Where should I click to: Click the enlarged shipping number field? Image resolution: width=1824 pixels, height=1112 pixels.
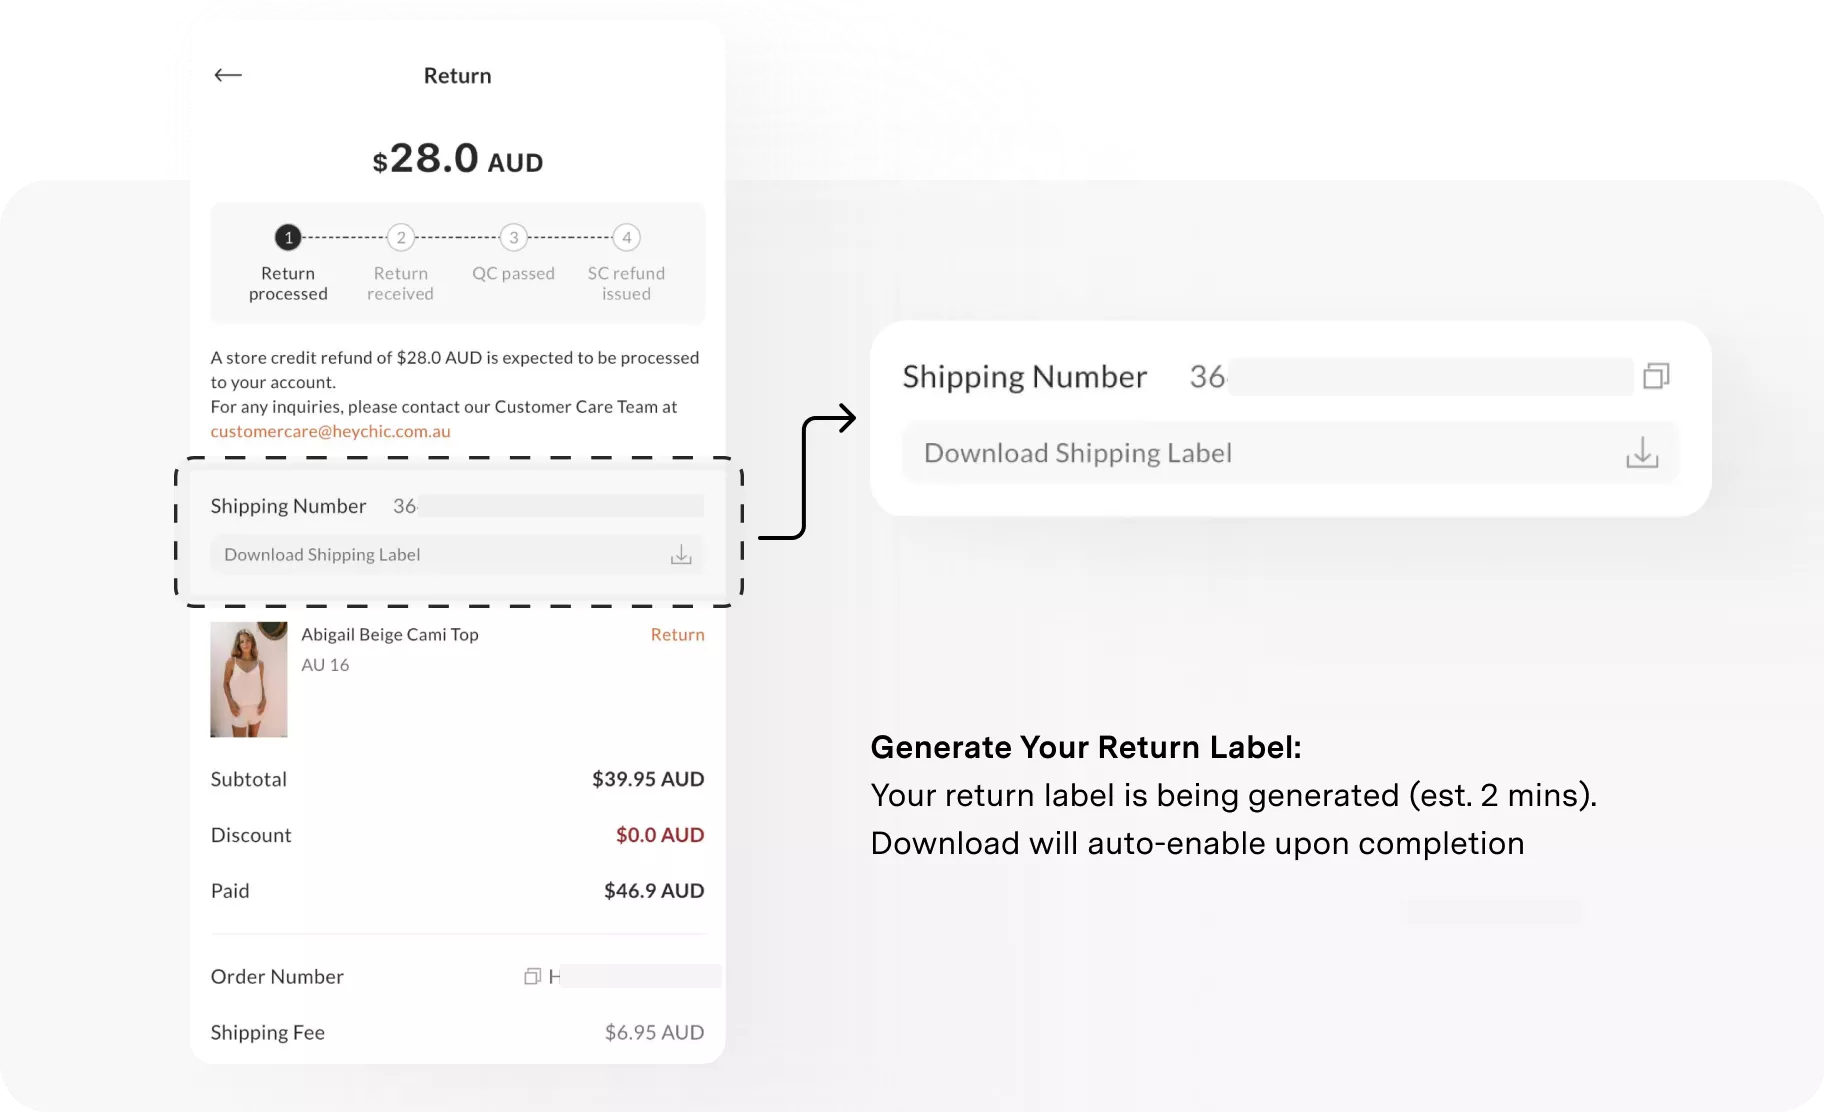tap(1410, 376)
